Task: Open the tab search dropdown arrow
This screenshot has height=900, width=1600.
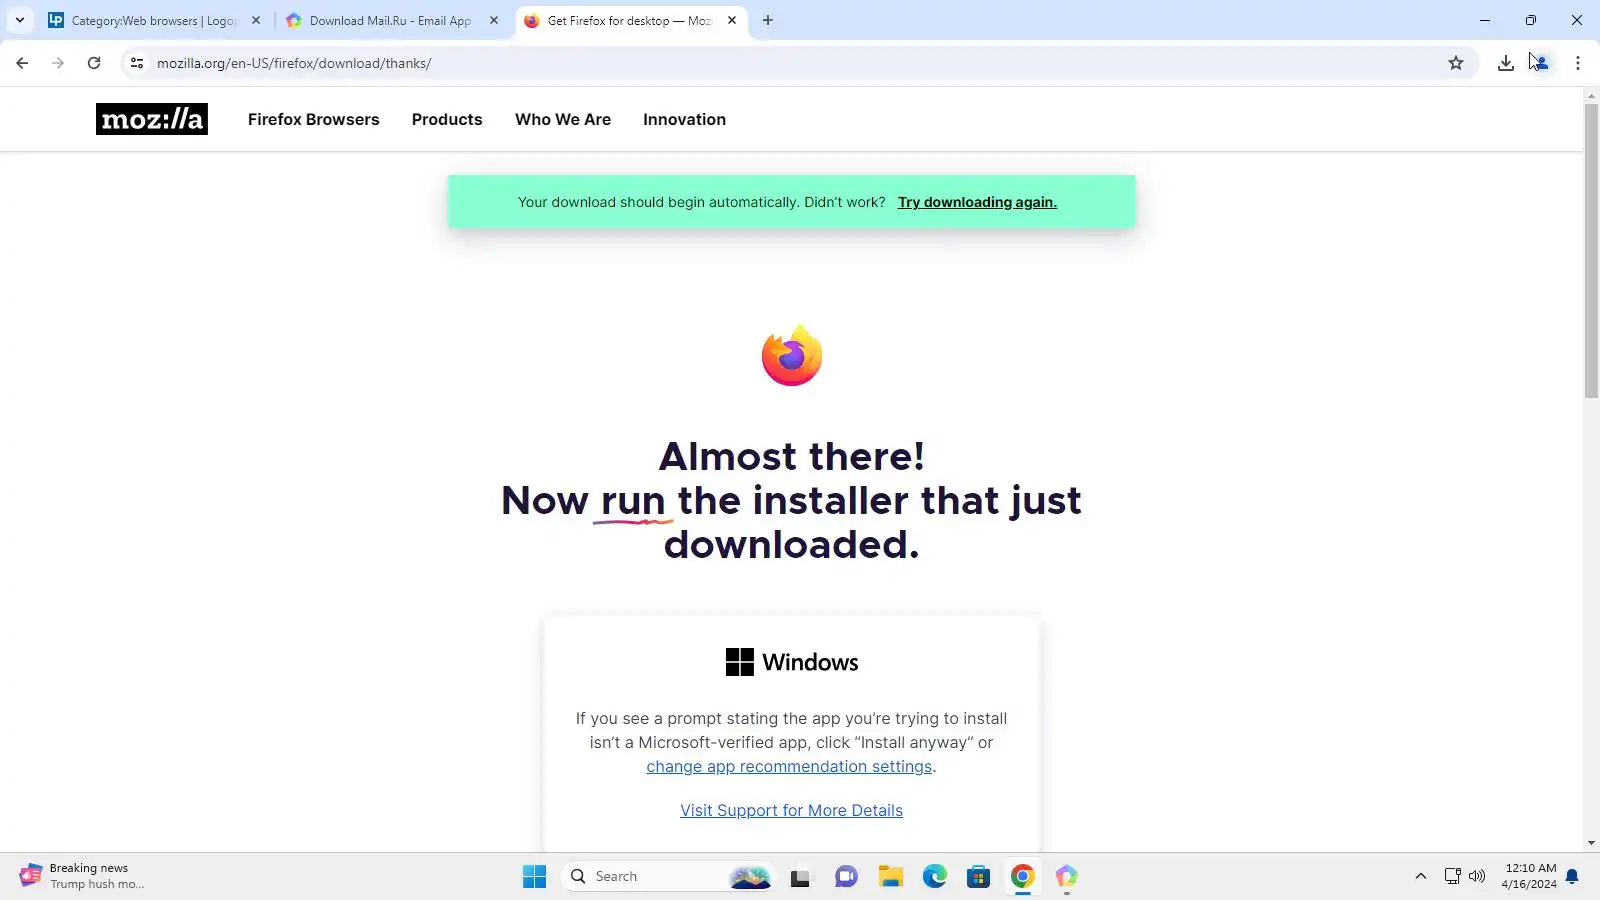Action: pos(19,20)
